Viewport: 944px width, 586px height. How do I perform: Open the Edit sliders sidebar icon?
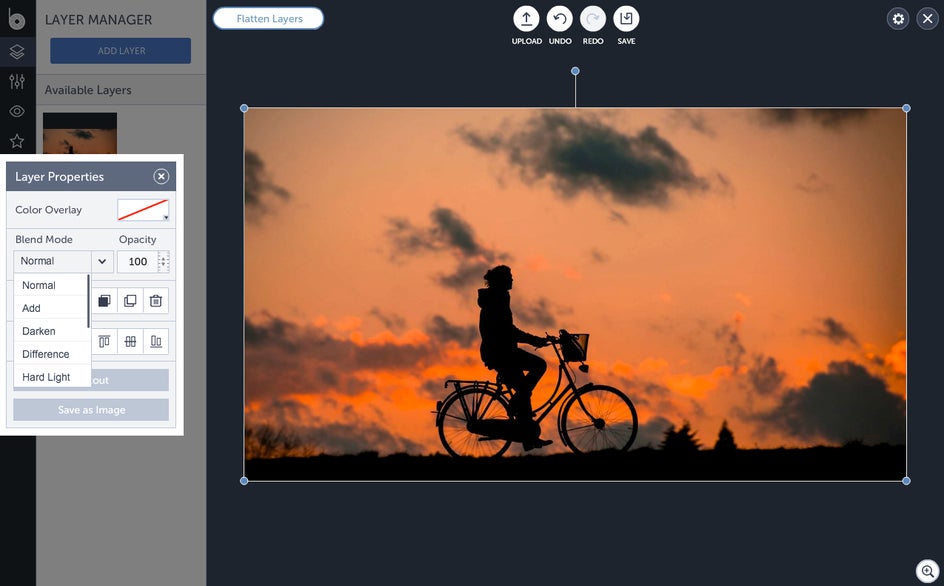click(x=17, y=81)
